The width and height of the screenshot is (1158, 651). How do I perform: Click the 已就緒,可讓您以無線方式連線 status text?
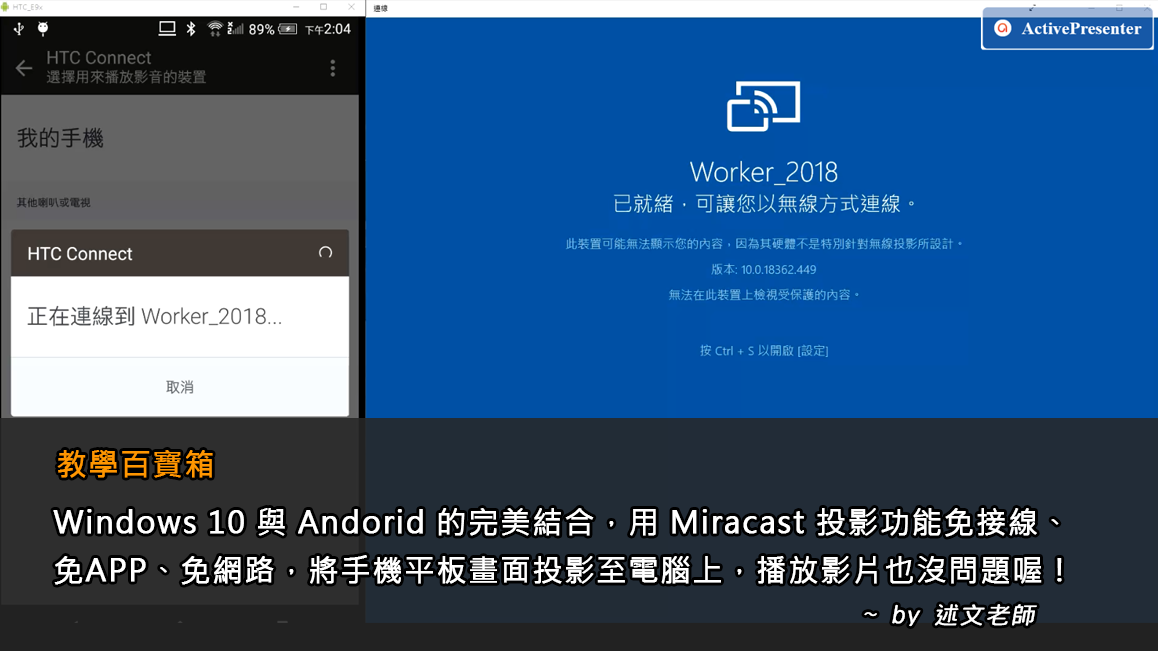[x=764, y=204]
